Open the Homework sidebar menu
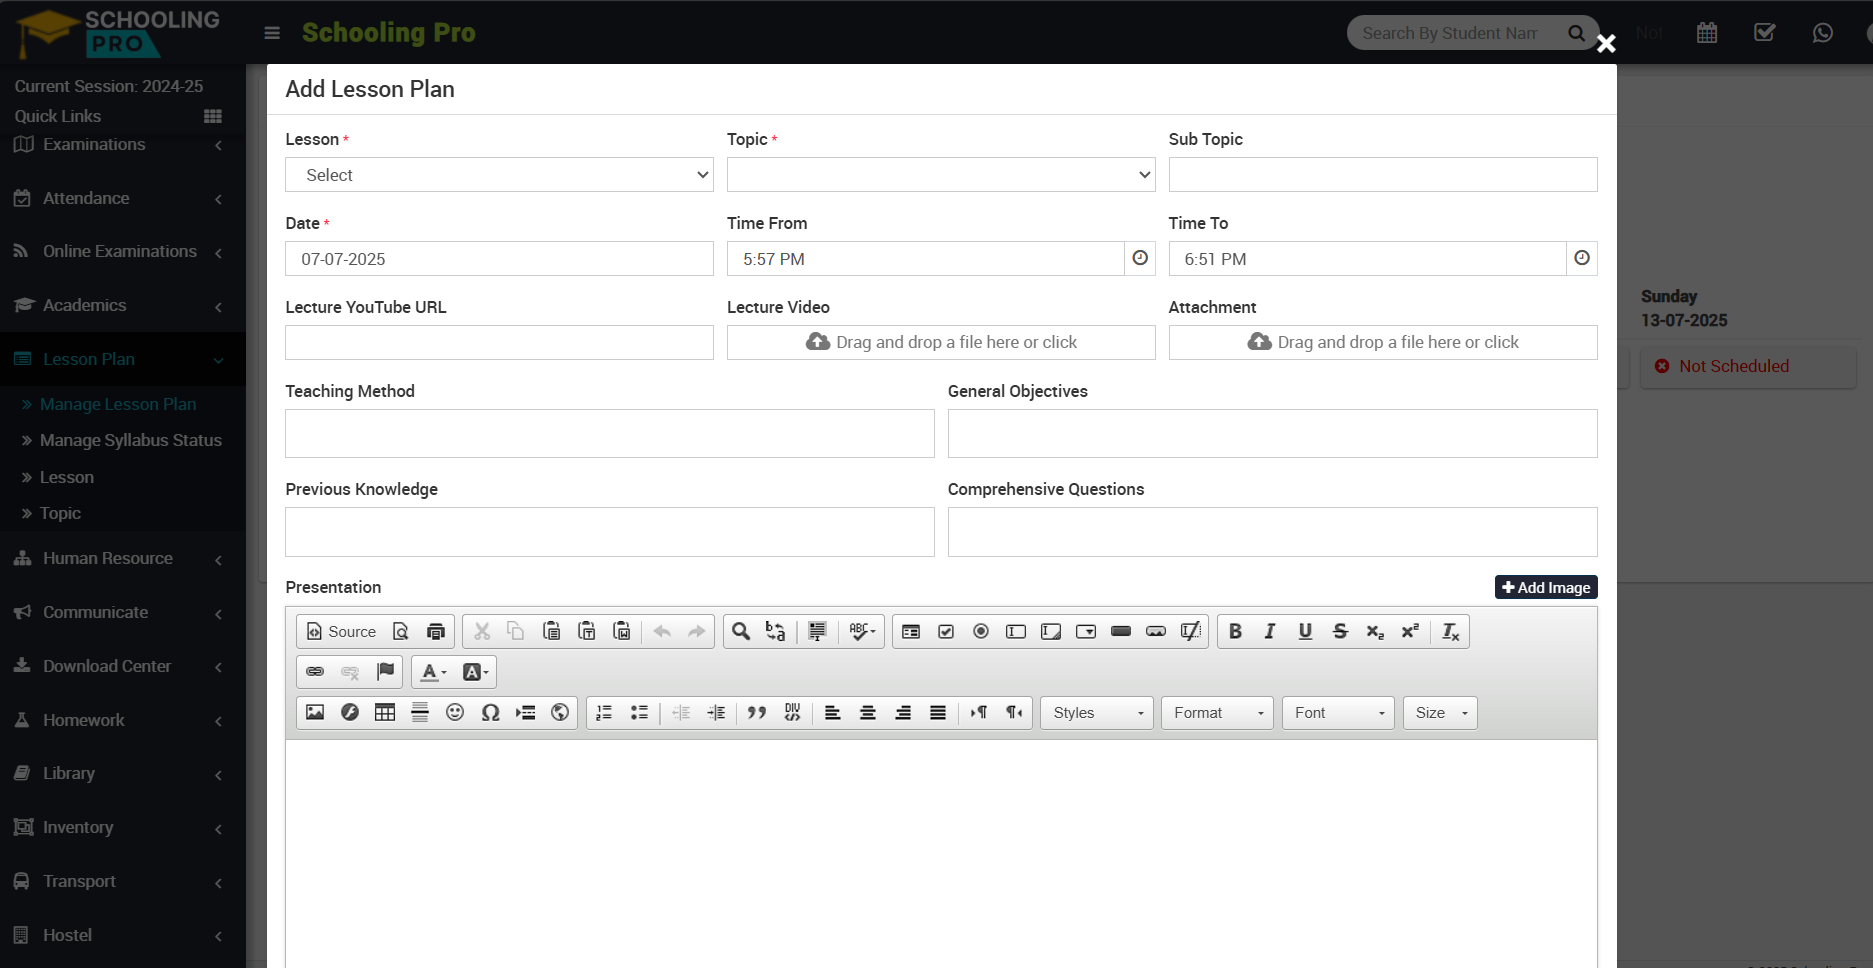 point(122,720)
